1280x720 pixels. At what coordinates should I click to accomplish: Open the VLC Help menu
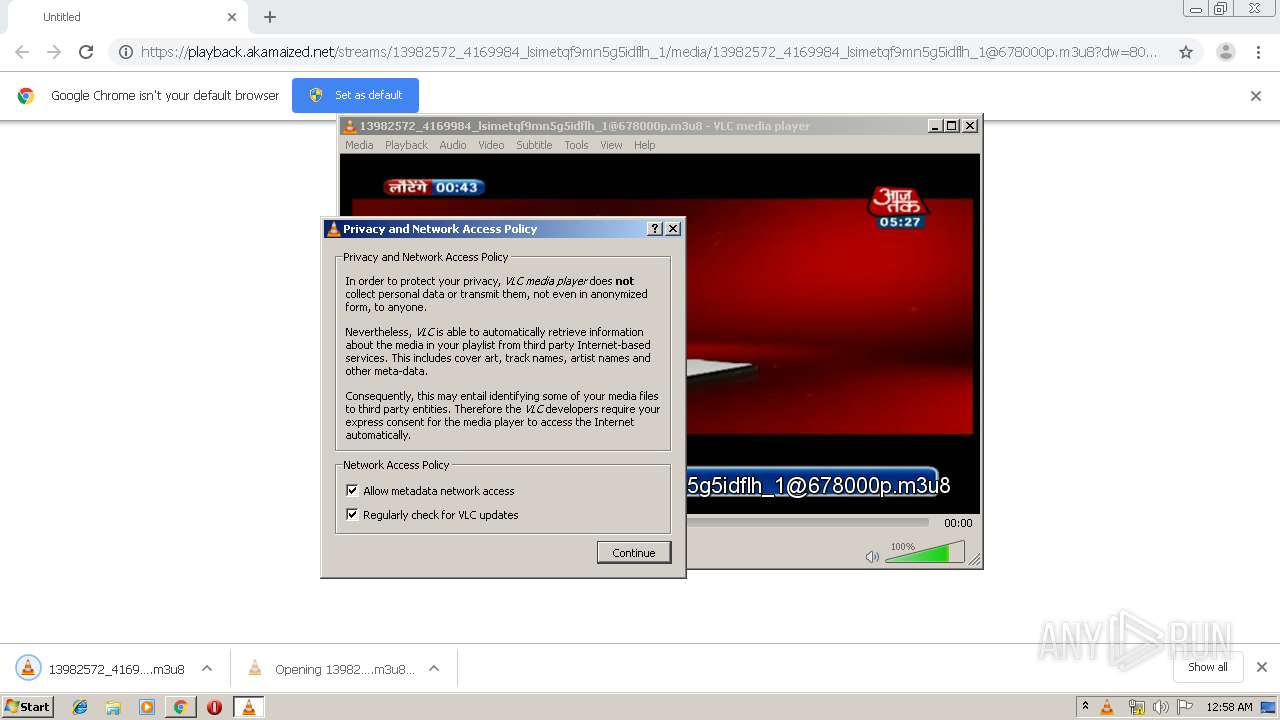[x=645, y=145]
